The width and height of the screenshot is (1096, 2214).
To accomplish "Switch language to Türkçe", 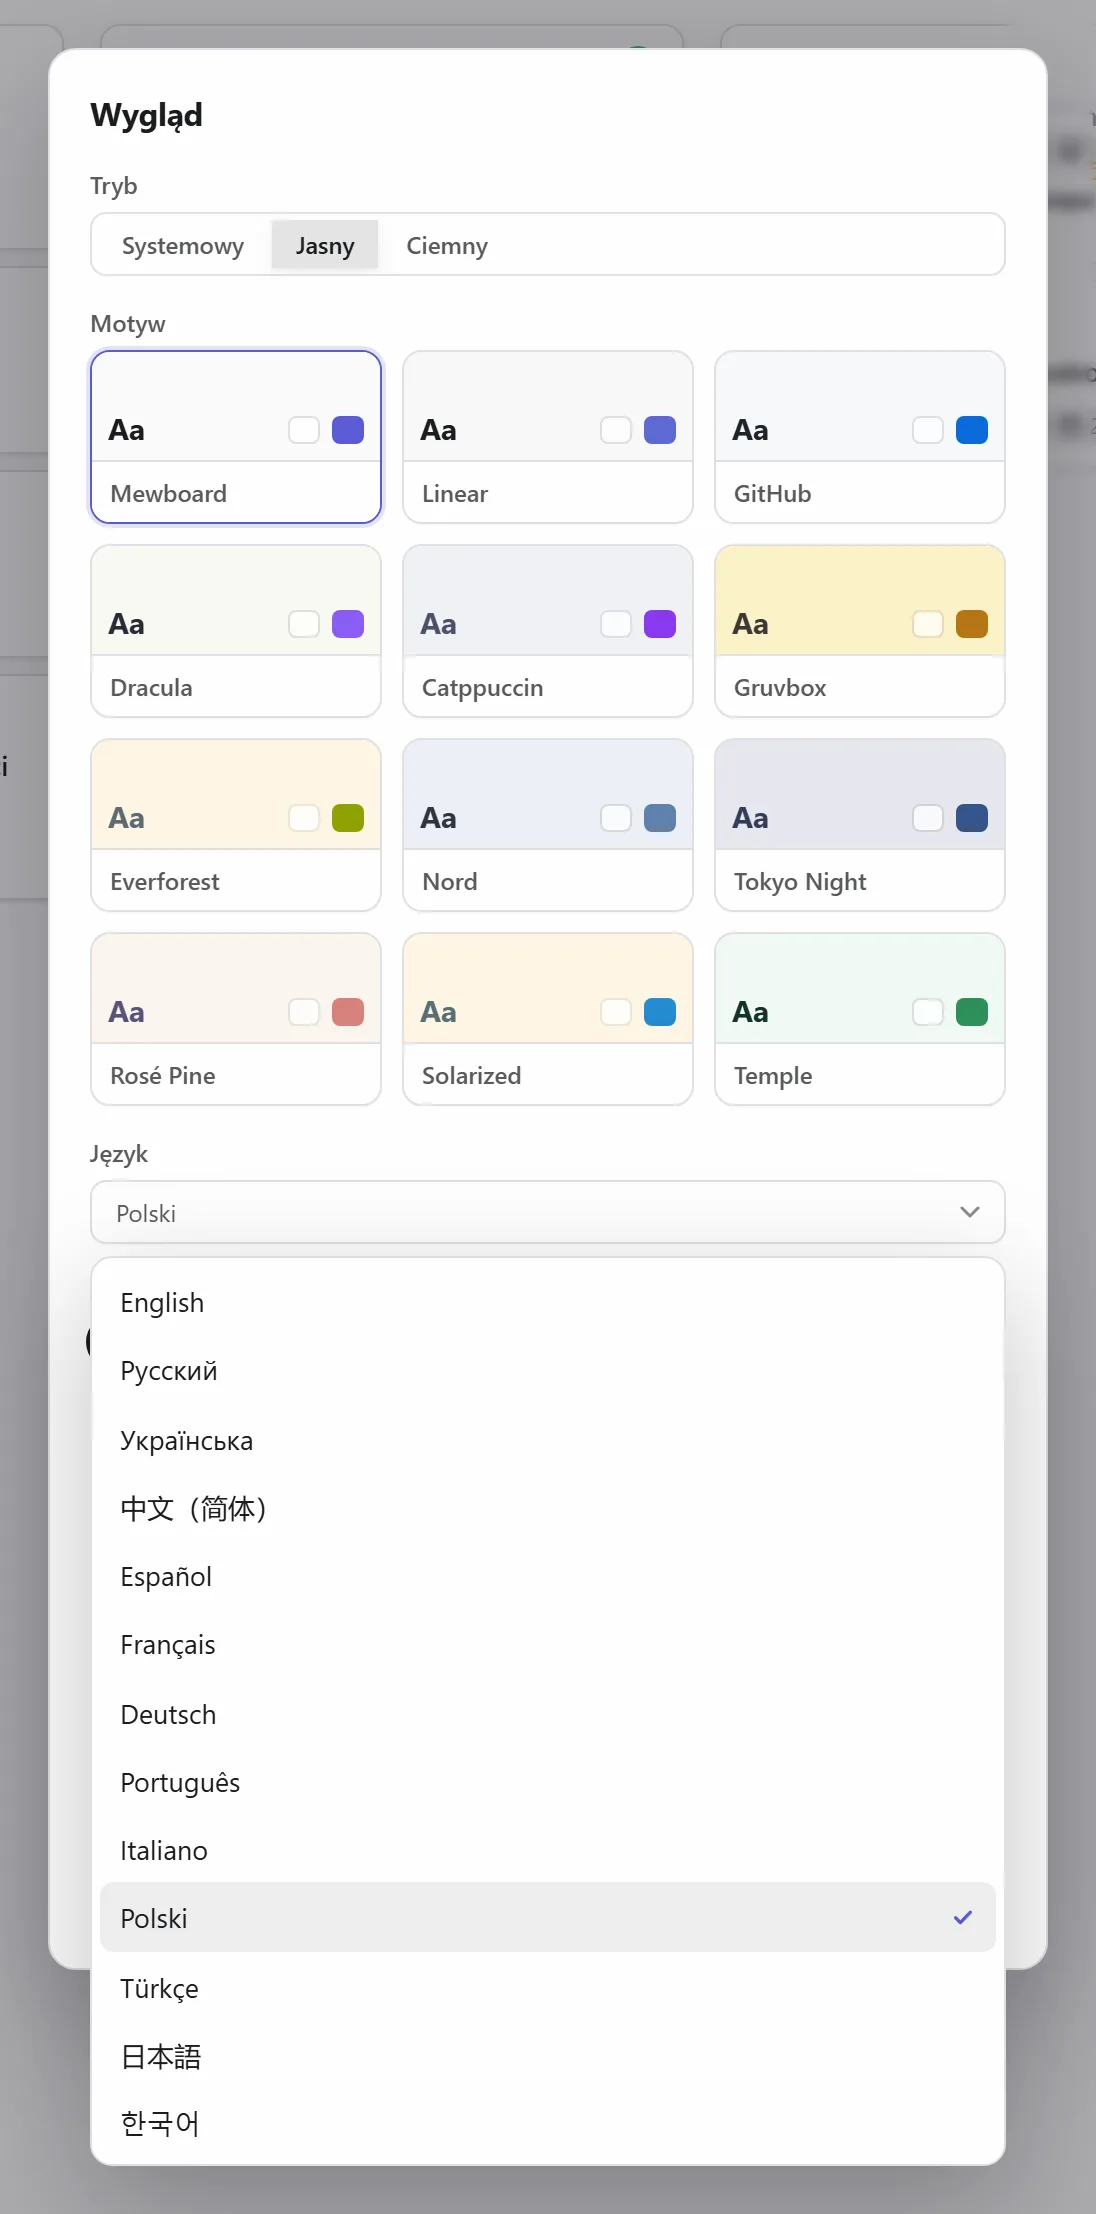I will tap(548, 1988).
